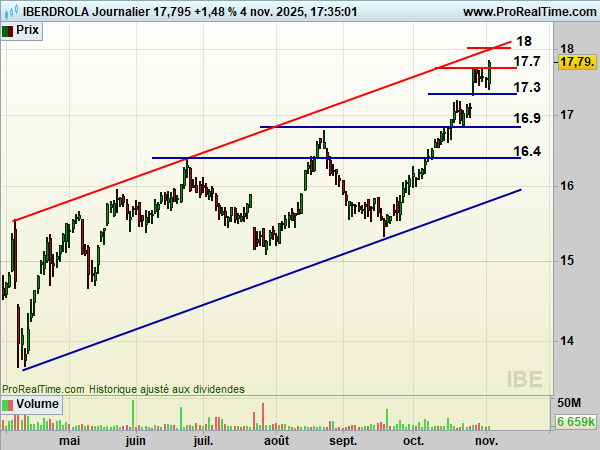The height and width of the screenshot is (450, 600).
Task: Click the www.ProRealTime.com link
Action: click(529, 11)
